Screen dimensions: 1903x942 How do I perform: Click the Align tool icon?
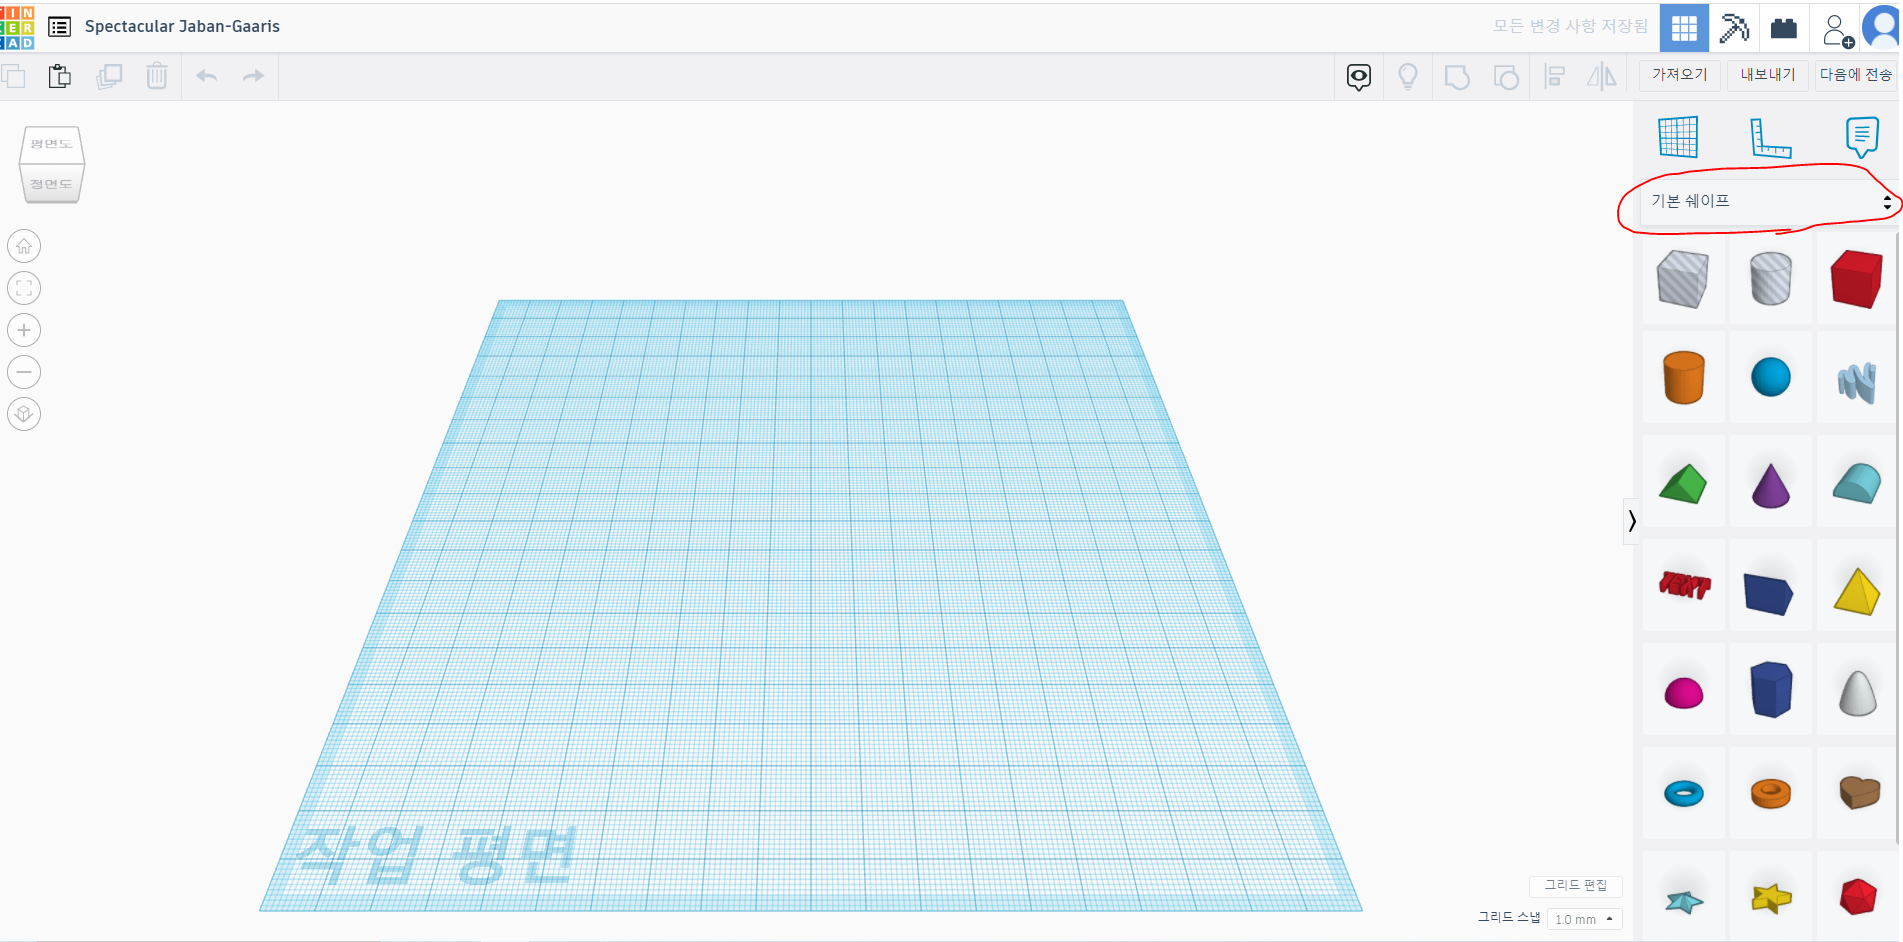(x=1555, y=76)
